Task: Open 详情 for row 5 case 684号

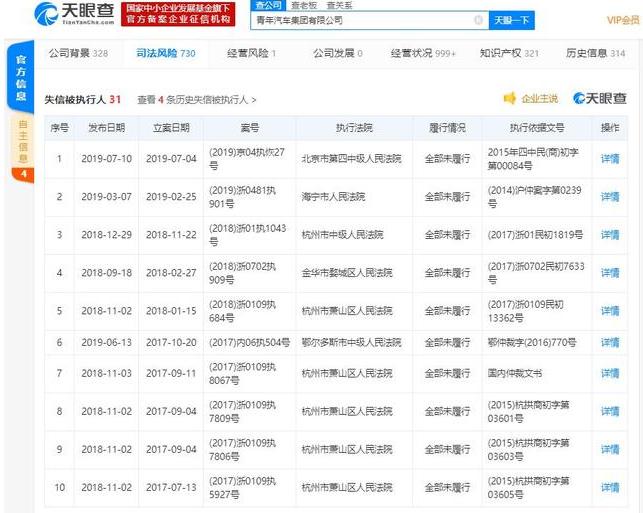Action: click(x=610, y=311)
